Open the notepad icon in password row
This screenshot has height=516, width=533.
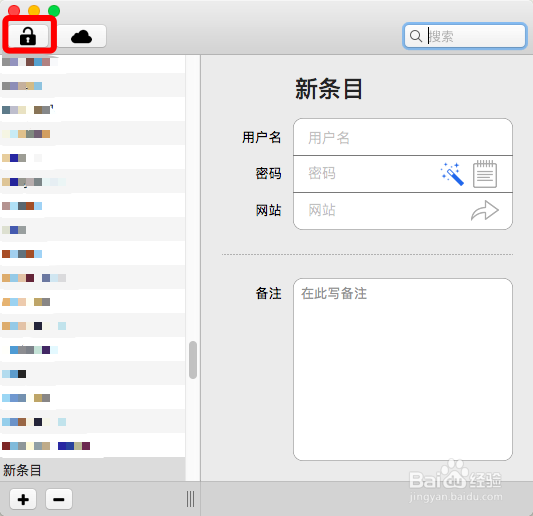[485, 174]
